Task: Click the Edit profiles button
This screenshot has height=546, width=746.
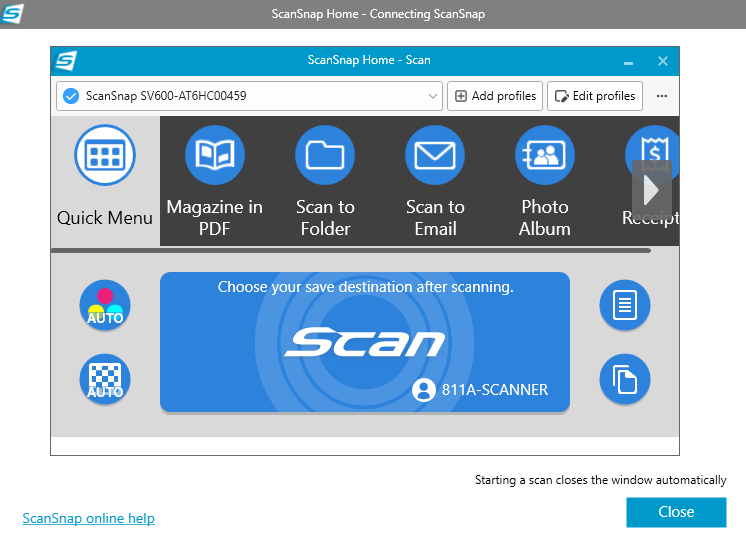Action: click(594, 96)
